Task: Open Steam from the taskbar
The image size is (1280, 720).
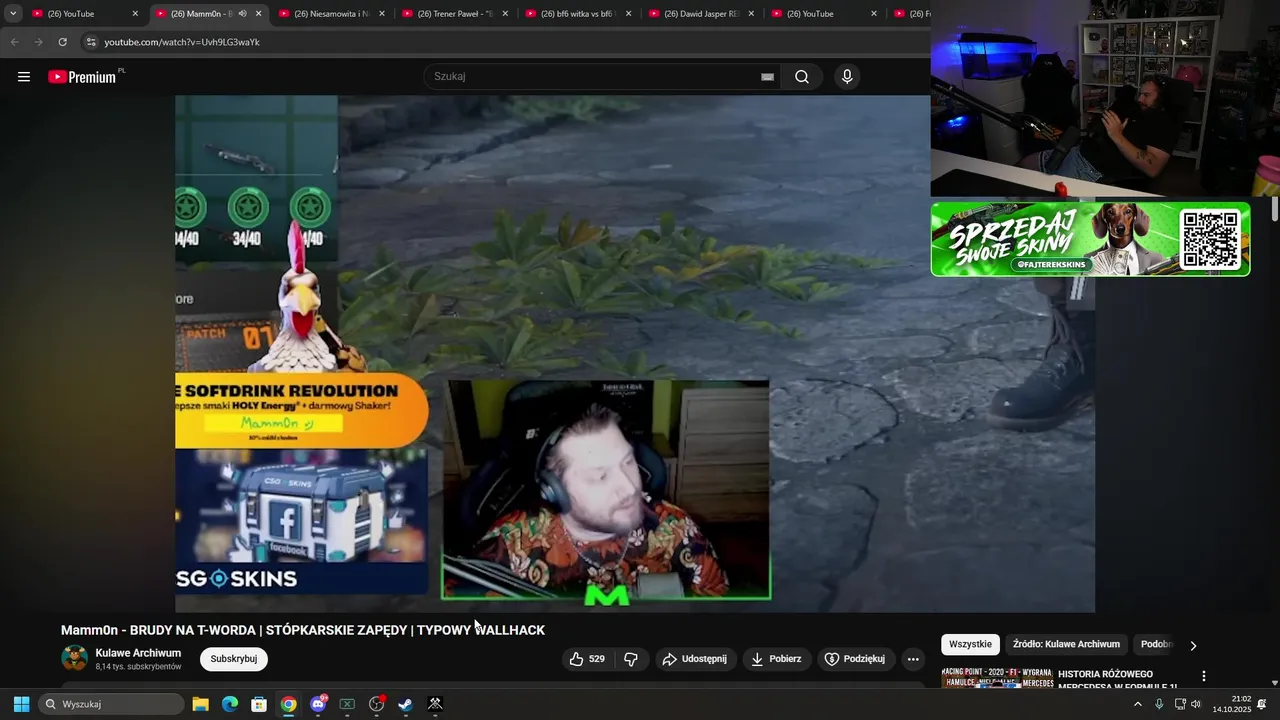Action: pos(406,704)
